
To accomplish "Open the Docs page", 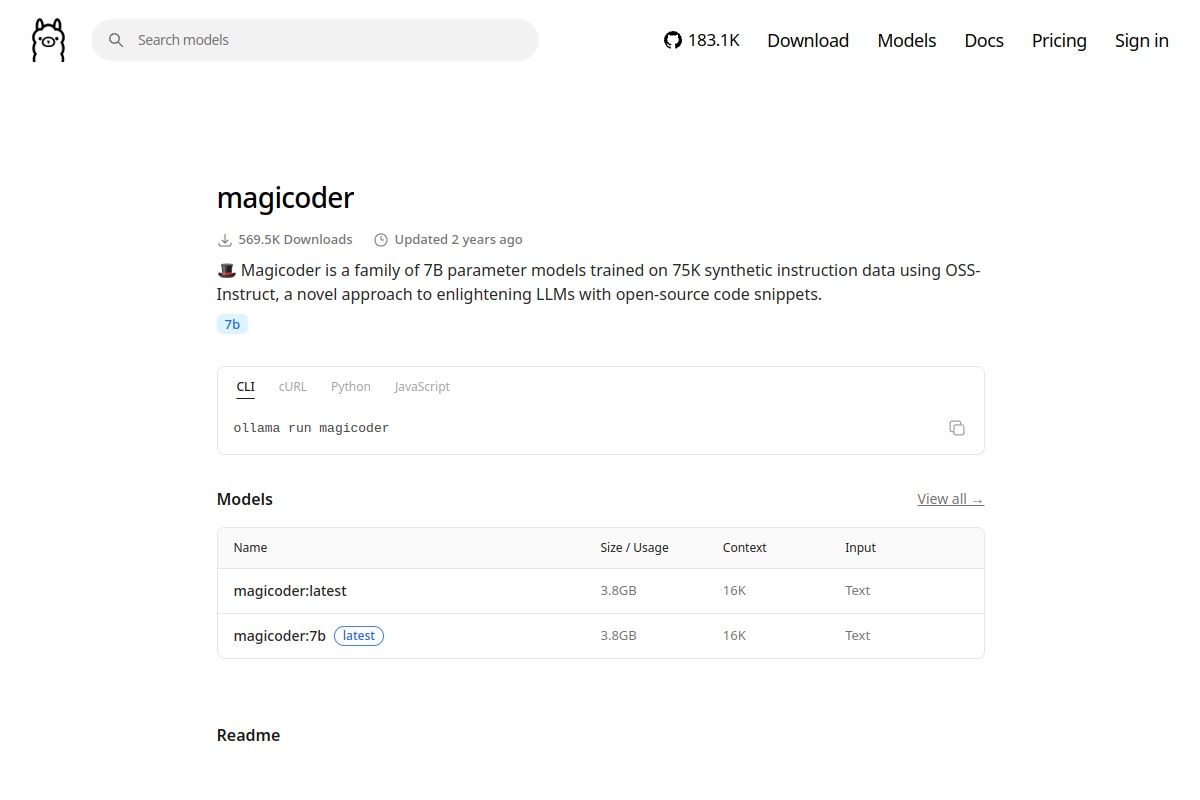I will tap(984, 40).
